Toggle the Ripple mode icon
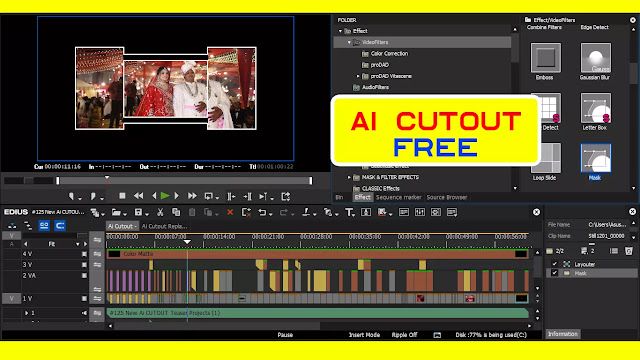The width and height of the screenshot is (640, 360). tap(28, 226)
